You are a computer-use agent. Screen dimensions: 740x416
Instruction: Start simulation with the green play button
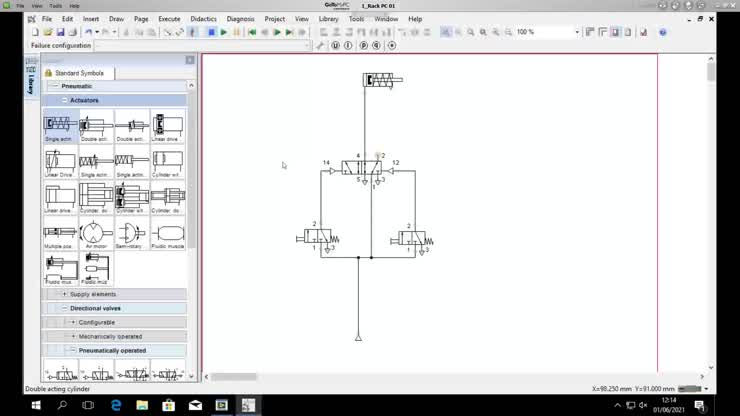(224, 32)
